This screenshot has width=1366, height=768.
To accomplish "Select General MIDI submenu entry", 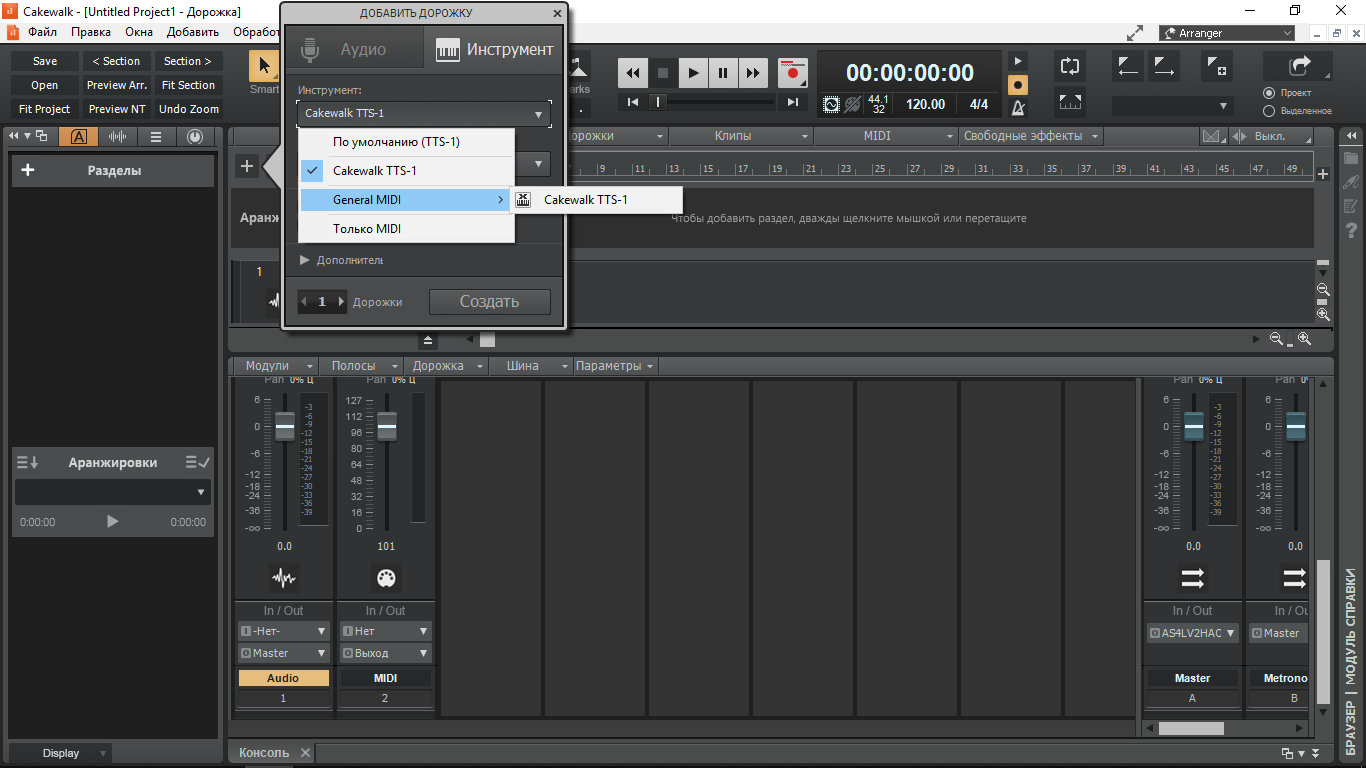I will [x=407, y=200].
